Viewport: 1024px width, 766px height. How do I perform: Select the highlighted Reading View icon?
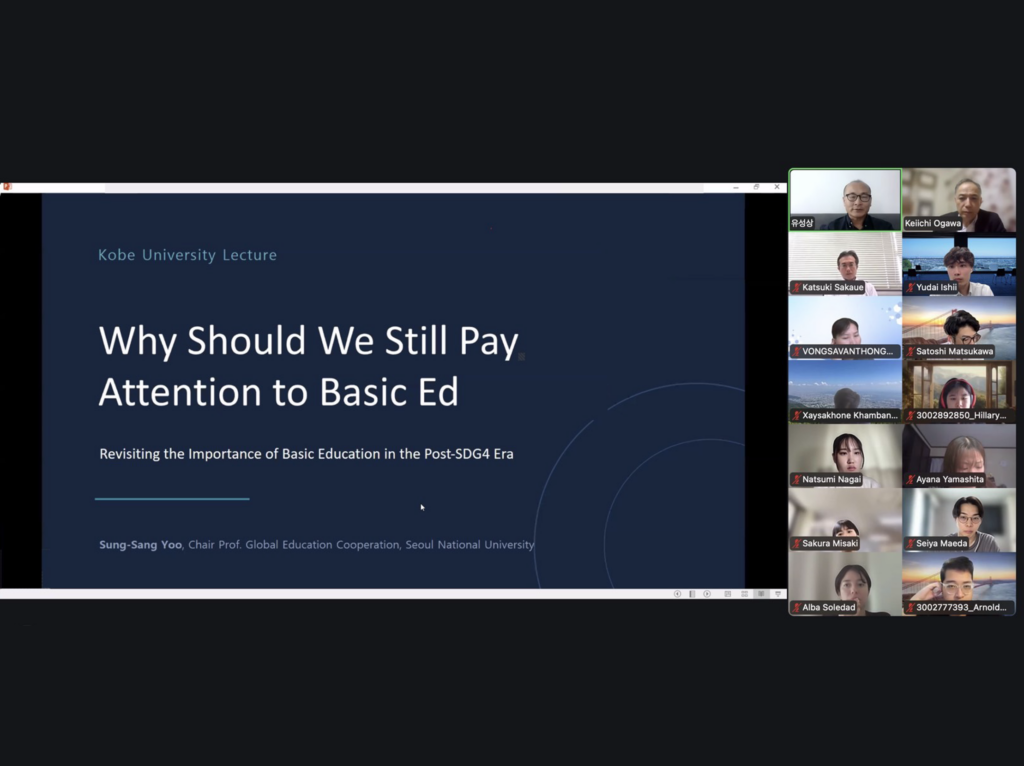(761, 594)
